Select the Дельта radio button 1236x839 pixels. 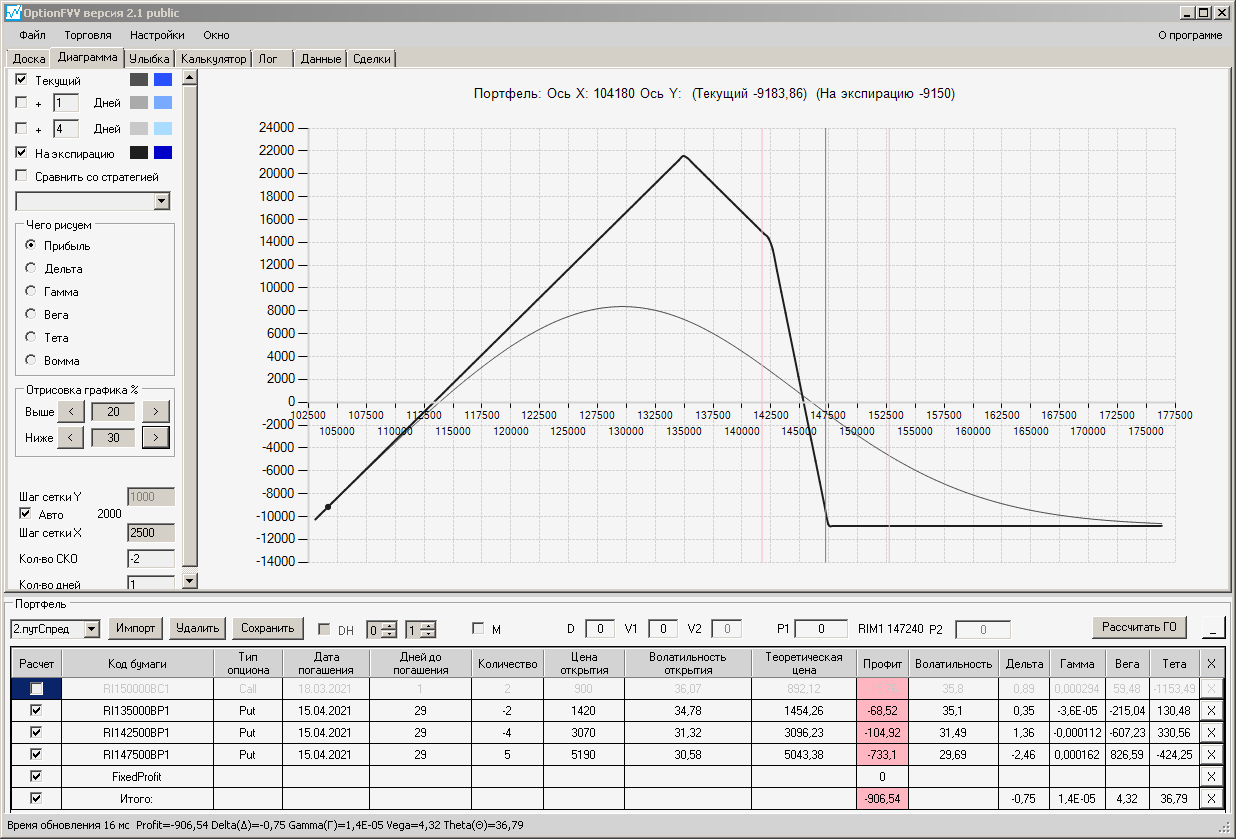coord(31,268)
